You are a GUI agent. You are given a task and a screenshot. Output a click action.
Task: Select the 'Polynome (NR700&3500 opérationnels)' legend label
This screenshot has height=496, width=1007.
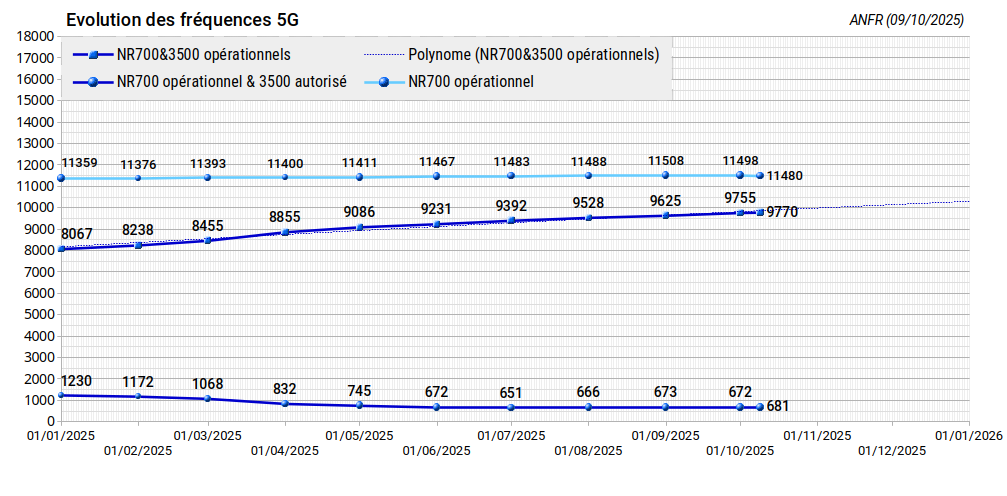coord(533,54)
